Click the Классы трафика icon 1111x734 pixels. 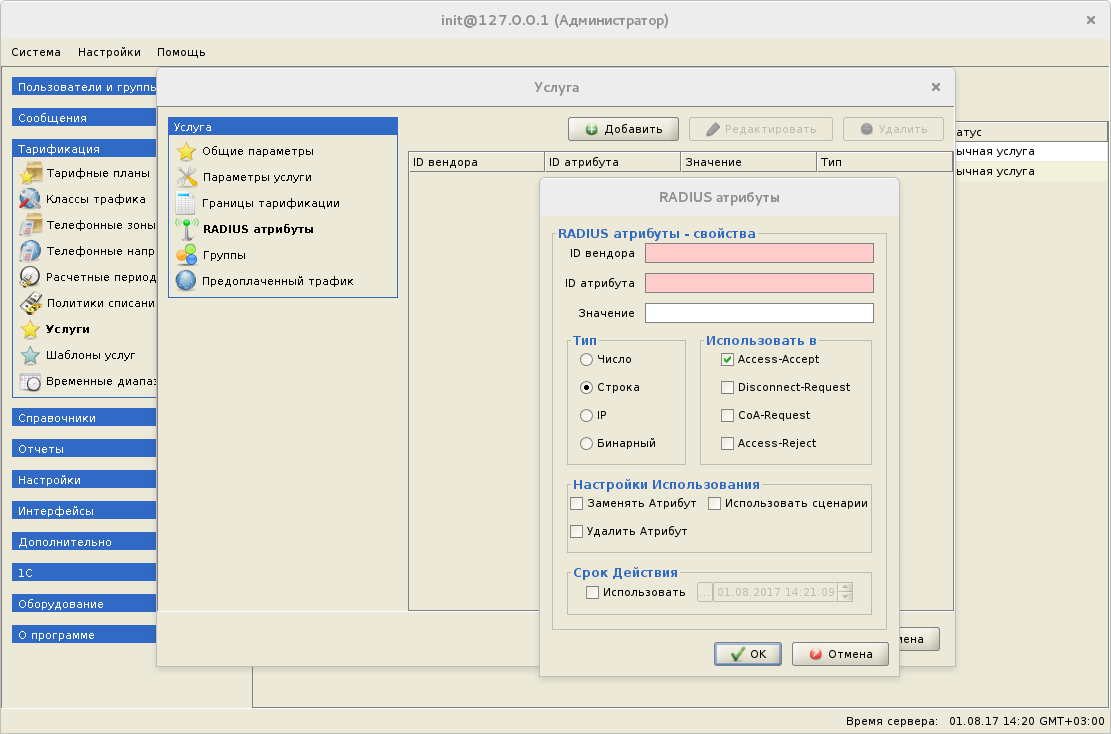[x=31, y=199]
